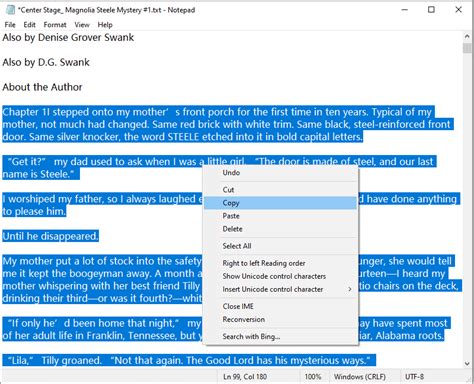Click the 'Also by D.G. Swank' line
The width and height of the screenshot is (474, 384).
point(46,62)
